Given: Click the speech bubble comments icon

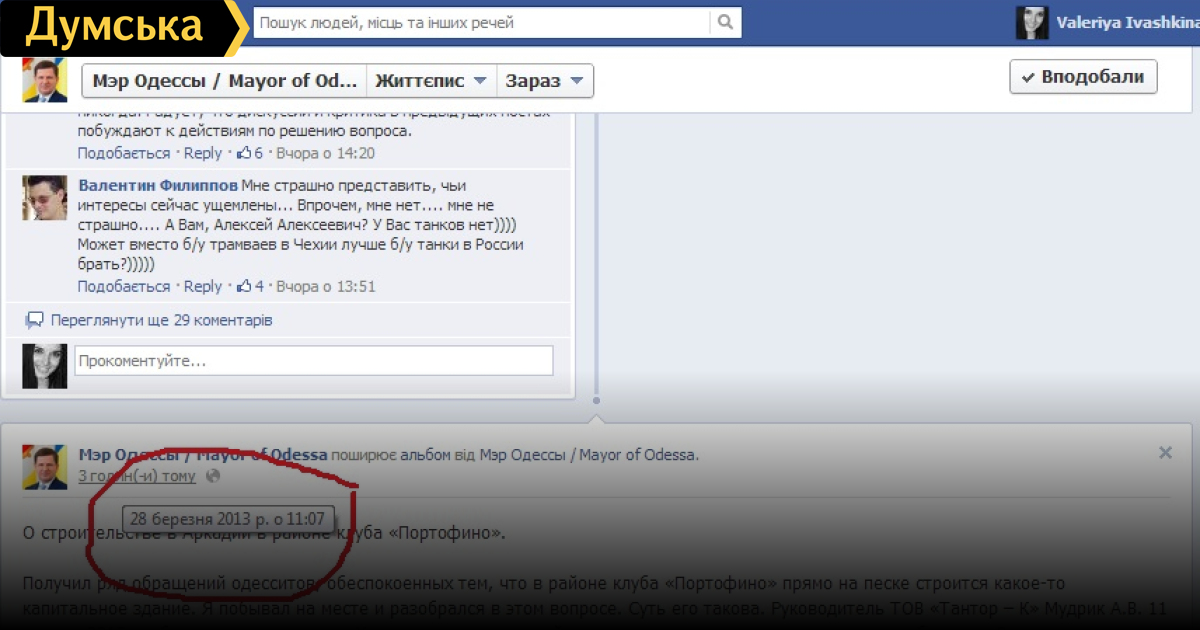Looking at the screenshot, I should tap(35, 320).
